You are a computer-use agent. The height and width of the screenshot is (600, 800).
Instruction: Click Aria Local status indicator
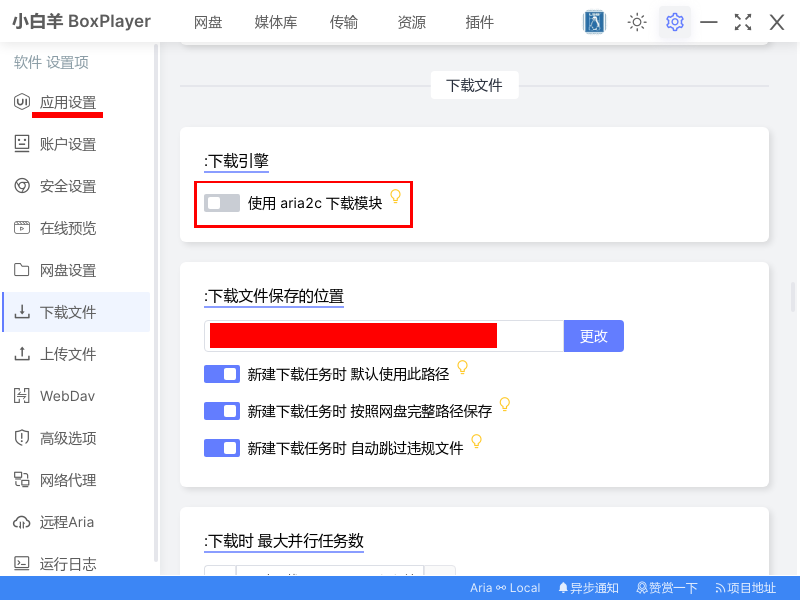pyautogui.click(x=505, y=588)
